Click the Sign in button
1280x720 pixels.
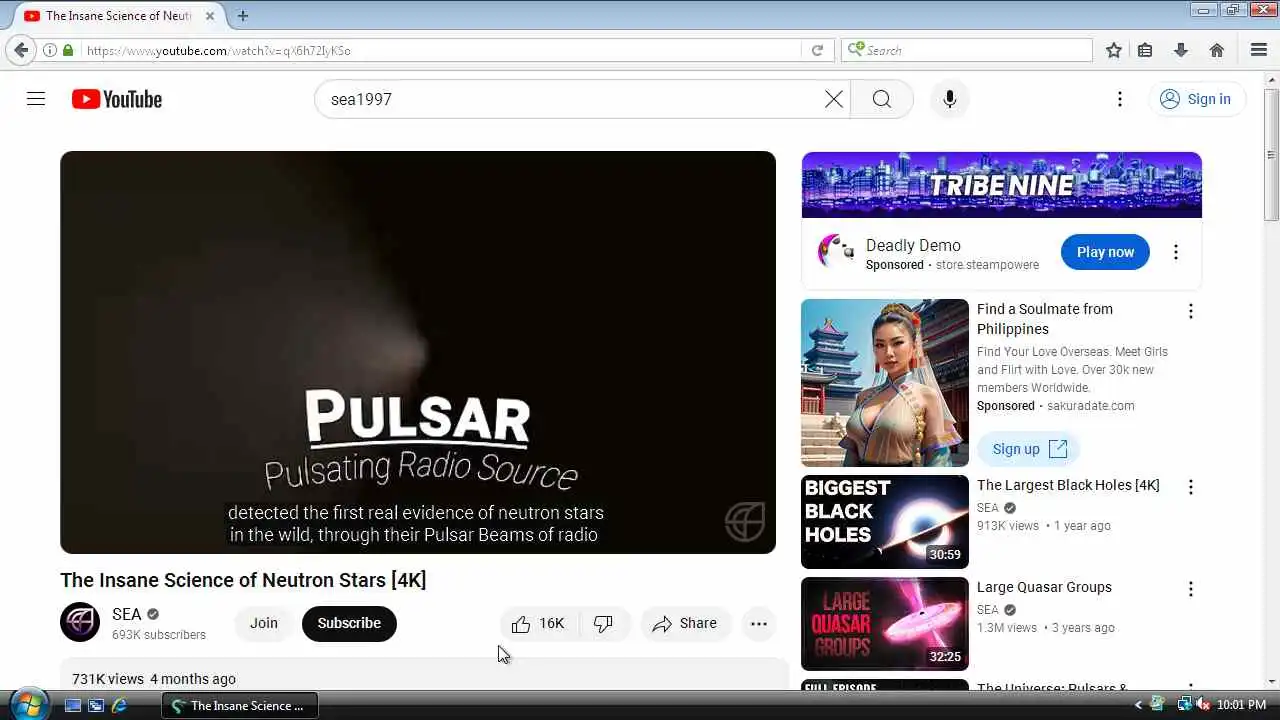tap(1196, 99)
